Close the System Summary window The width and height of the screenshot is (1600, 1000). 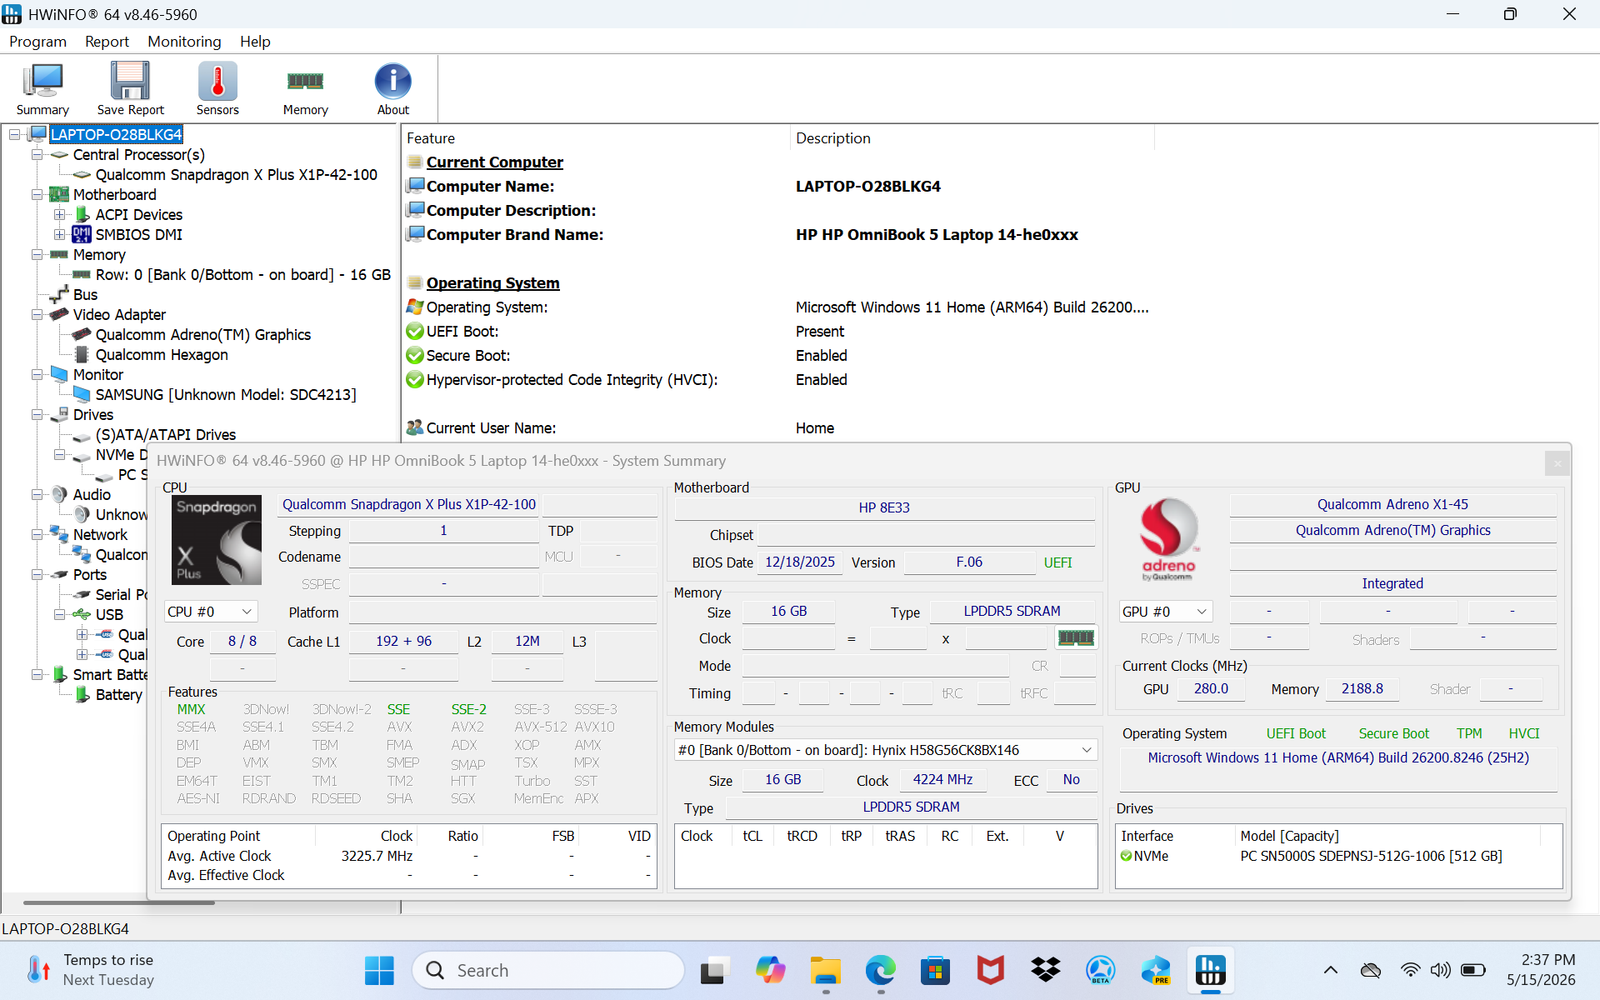(1557, 462)
